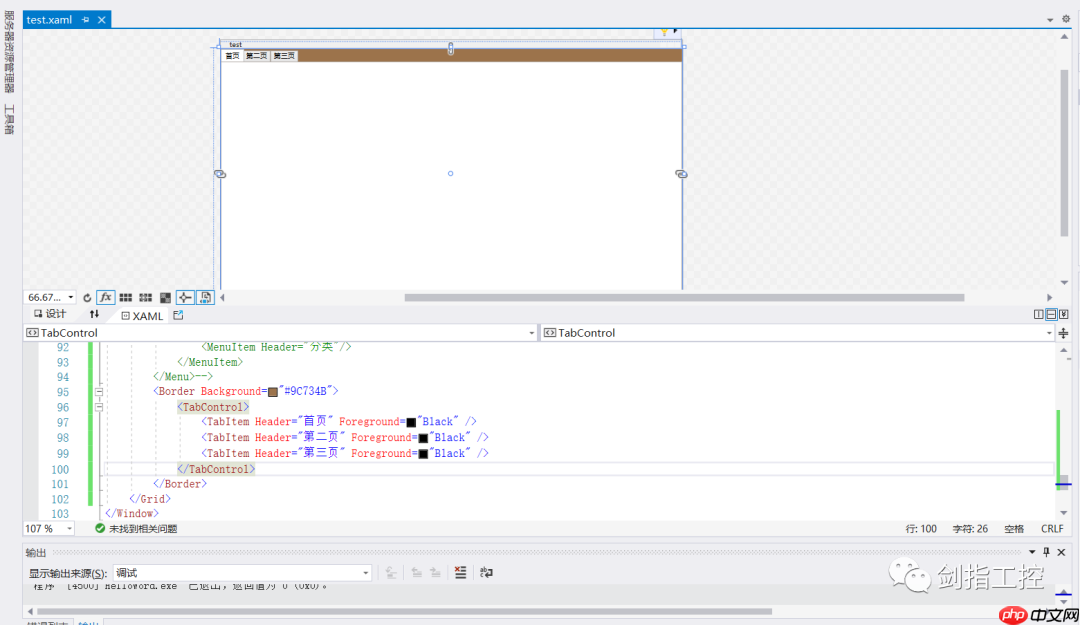Click the swap panes arrows icon
The height and width of the screenshot is (625, 1080).
point(94,314)
